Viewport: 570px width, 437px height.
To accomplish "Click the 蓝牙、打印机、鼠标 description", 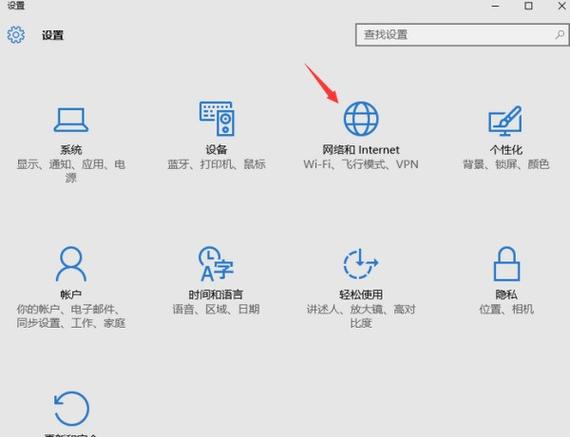I will (x=216, y=164).
